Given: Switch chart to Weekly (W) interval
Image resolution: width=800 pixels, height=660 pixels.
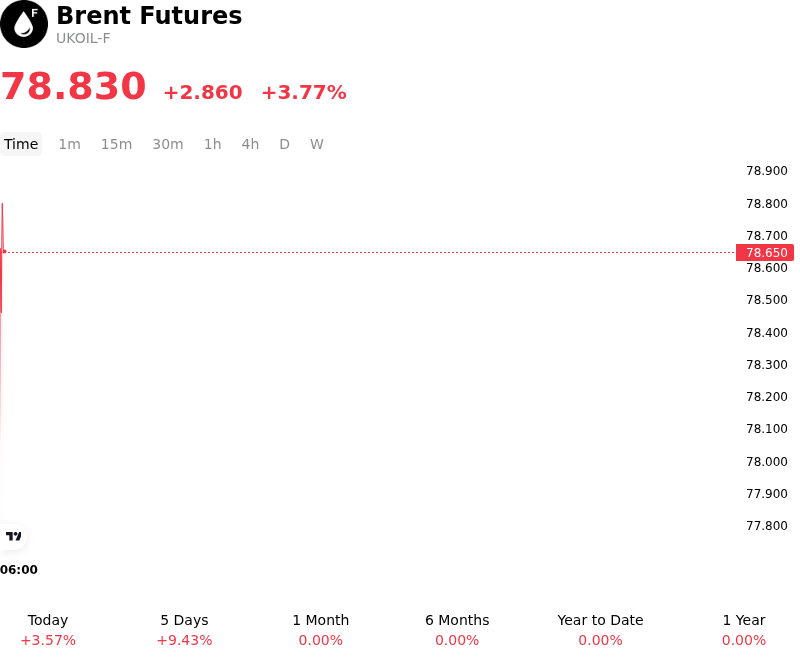Looking at the screenshot, I should [x=317, y=144].
